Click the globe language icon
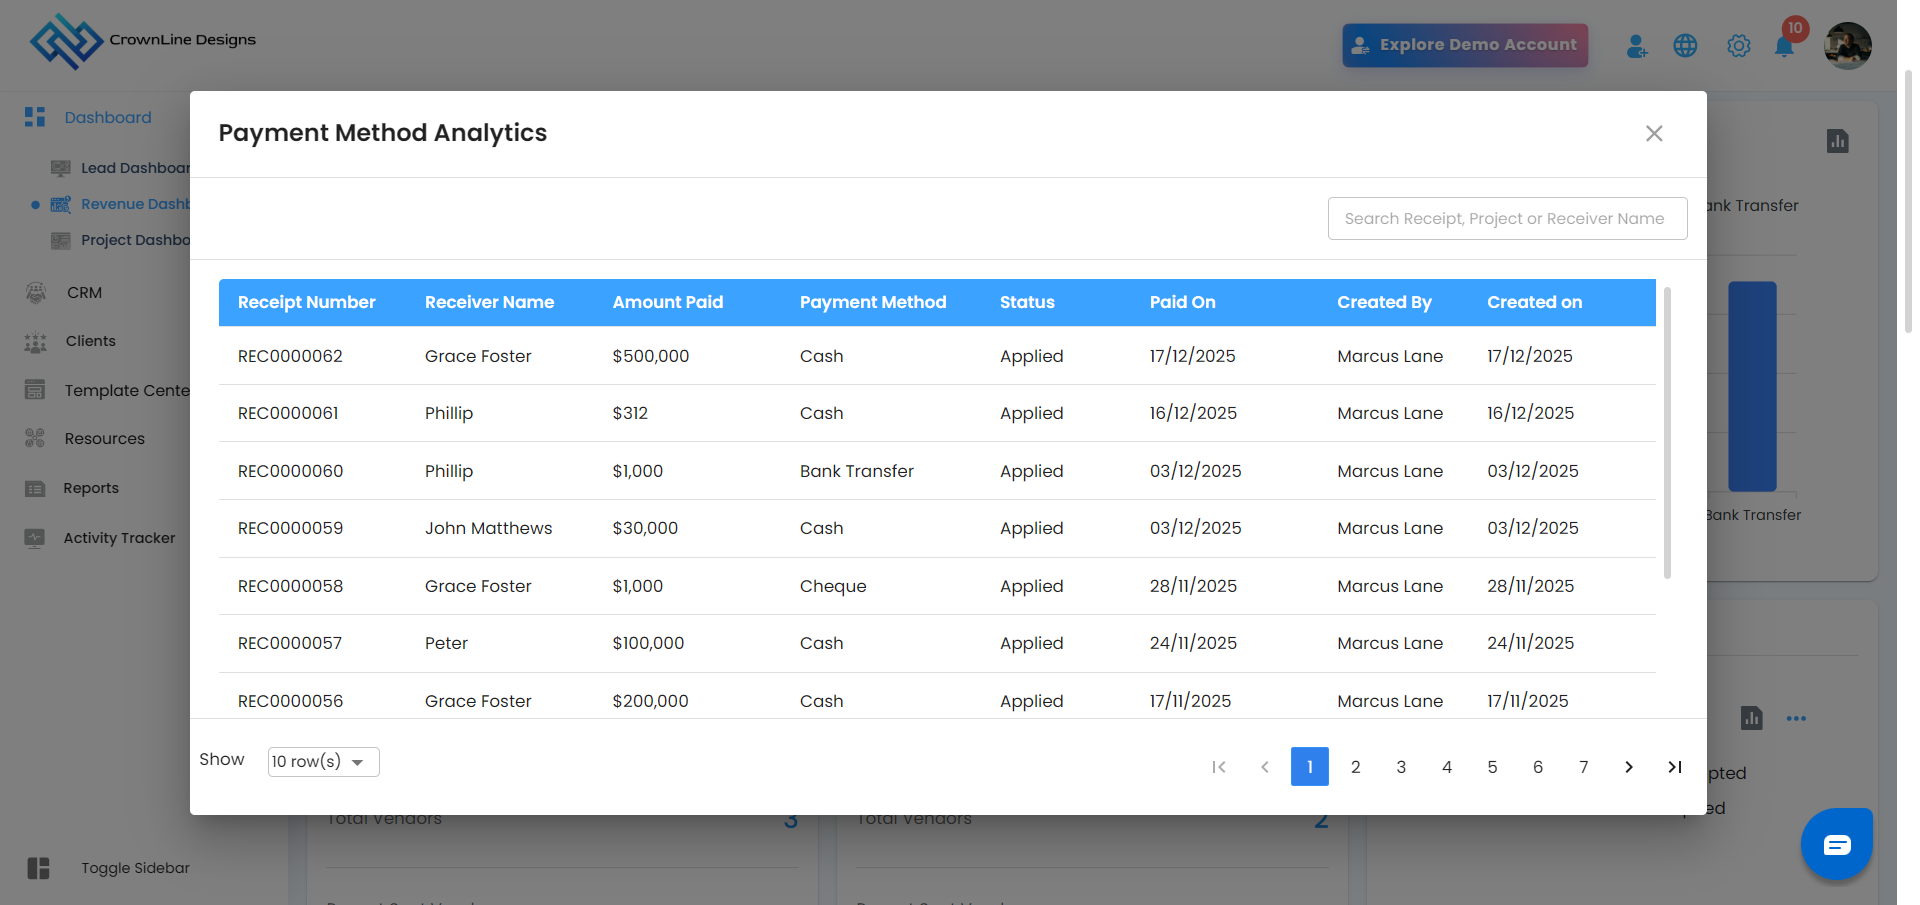 point(1685,46)
